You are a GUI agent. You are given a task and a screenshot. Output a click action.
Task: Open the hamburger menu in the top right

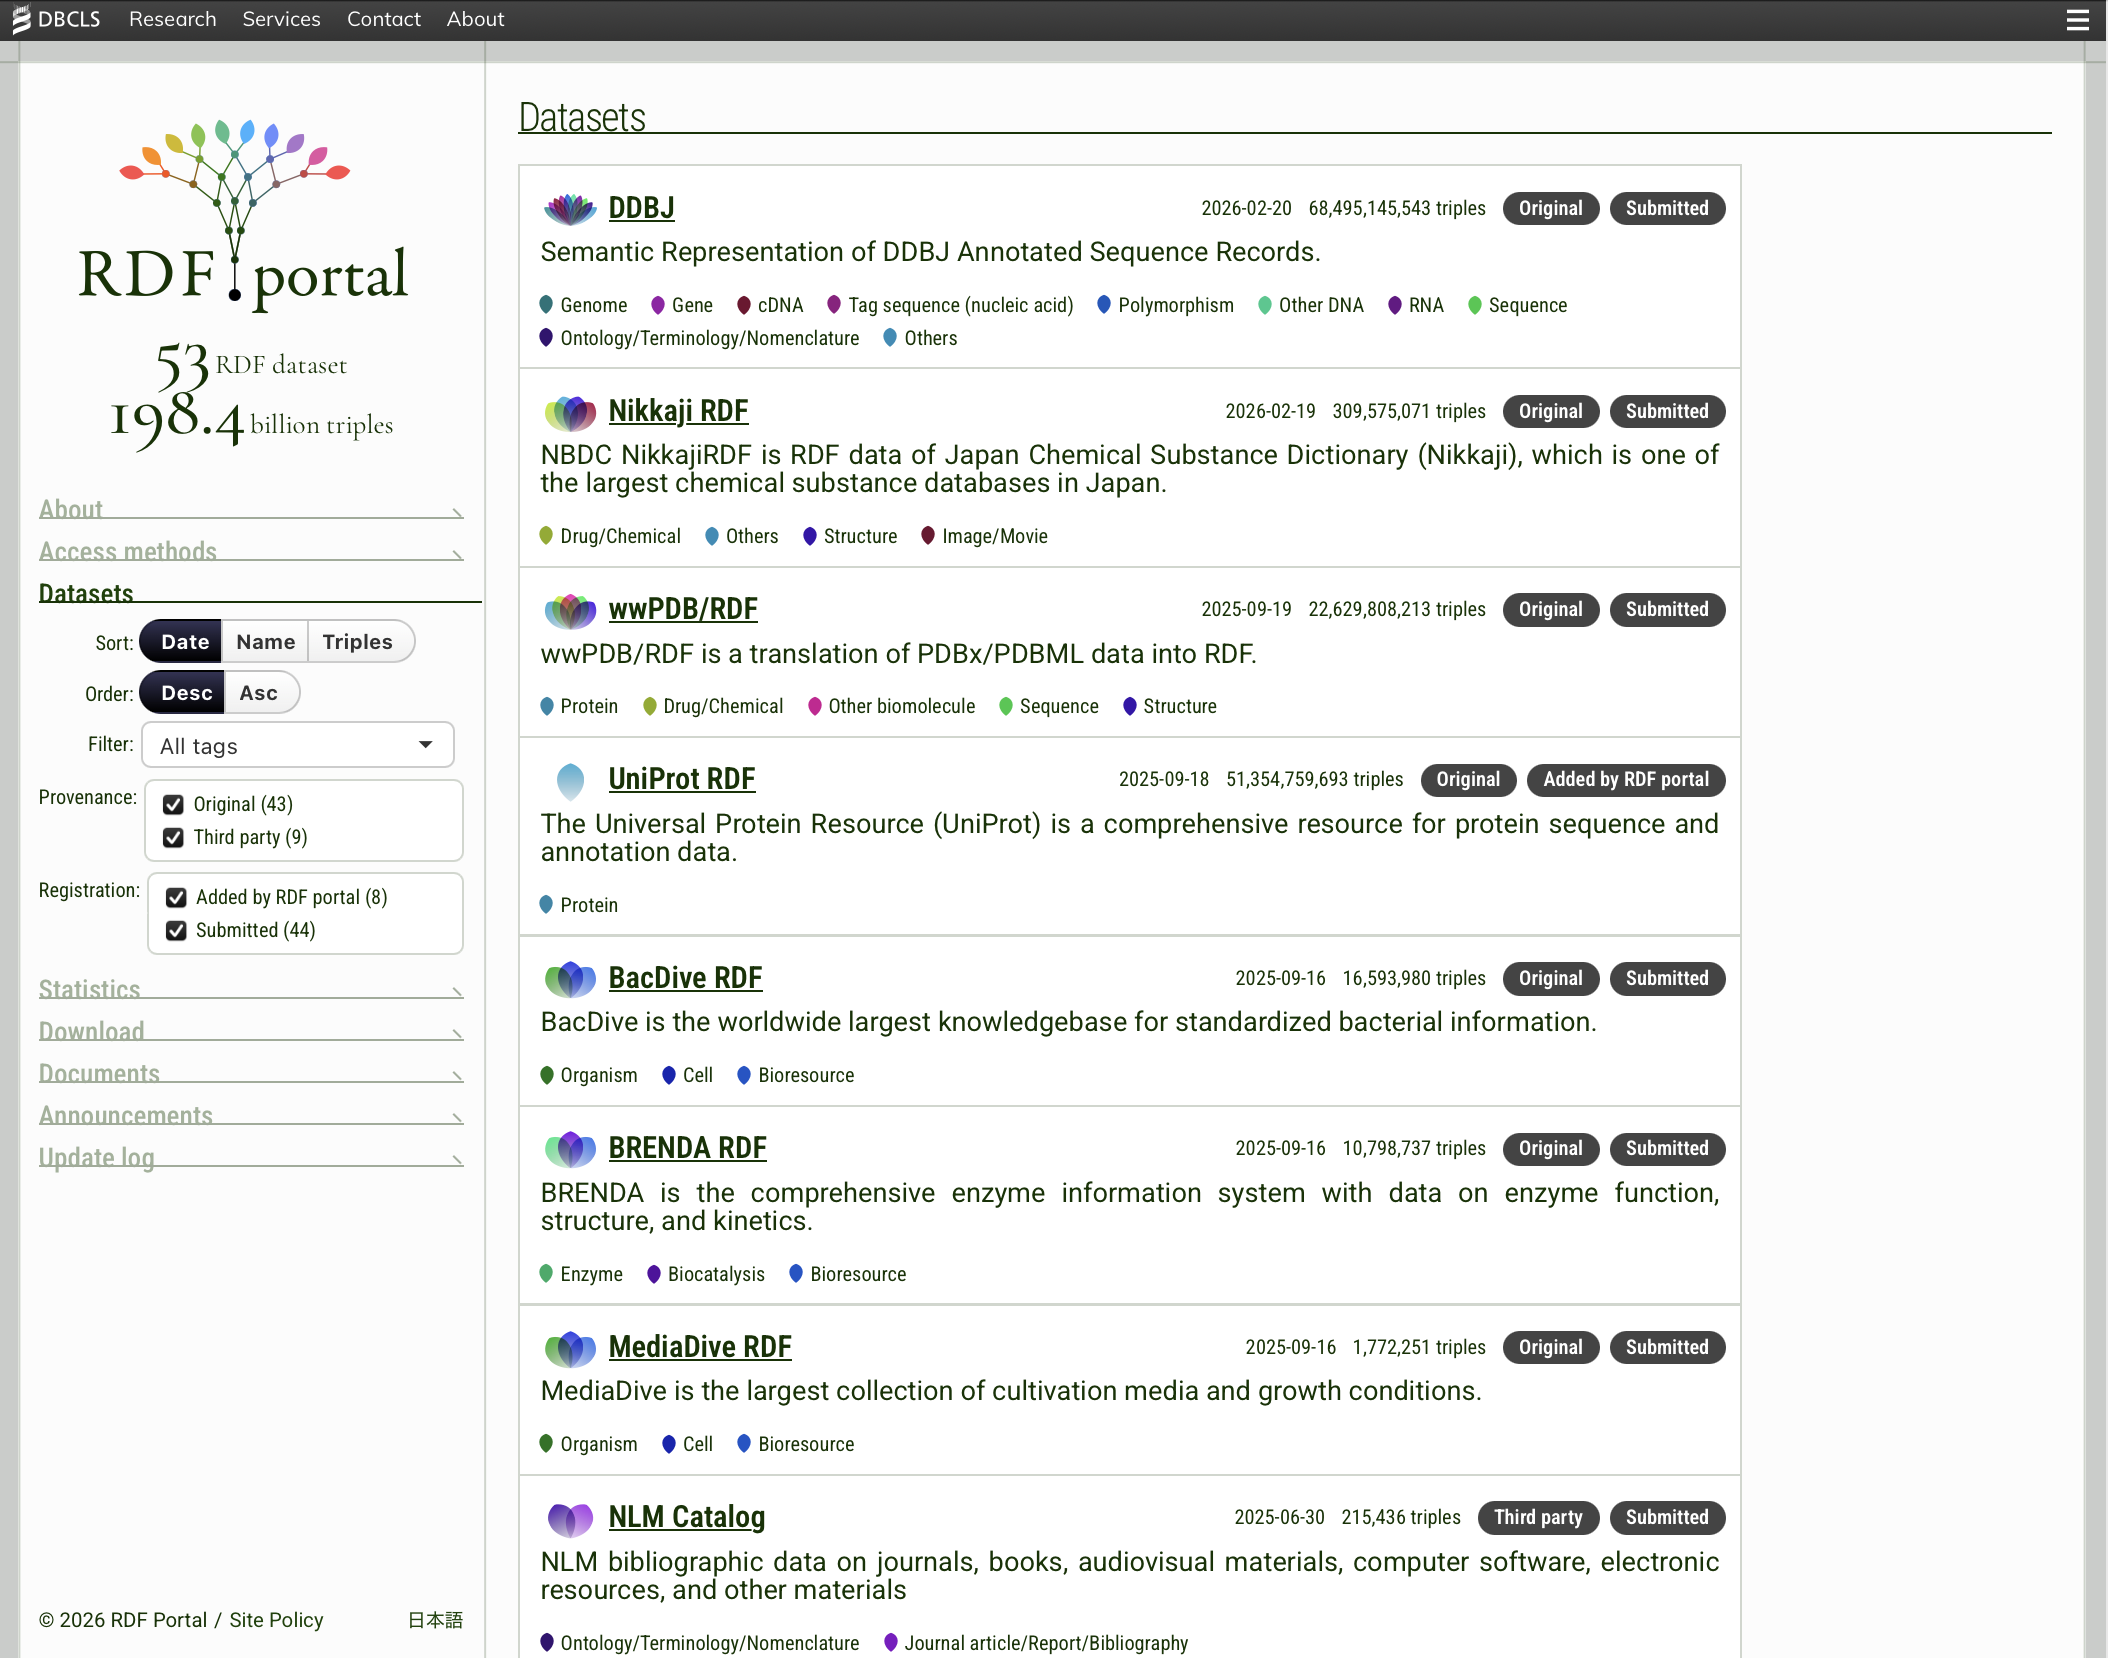2076,19
